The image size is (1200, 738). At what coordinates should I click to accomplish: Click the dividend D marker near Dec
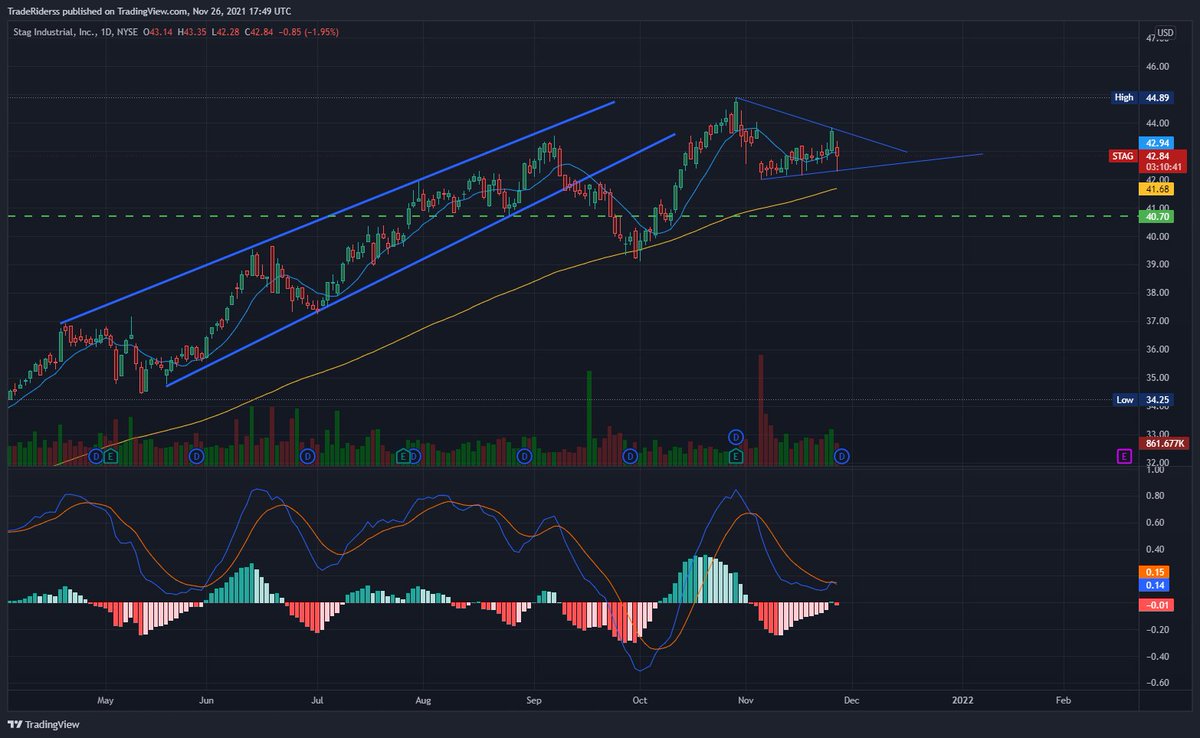coord(842,456)
